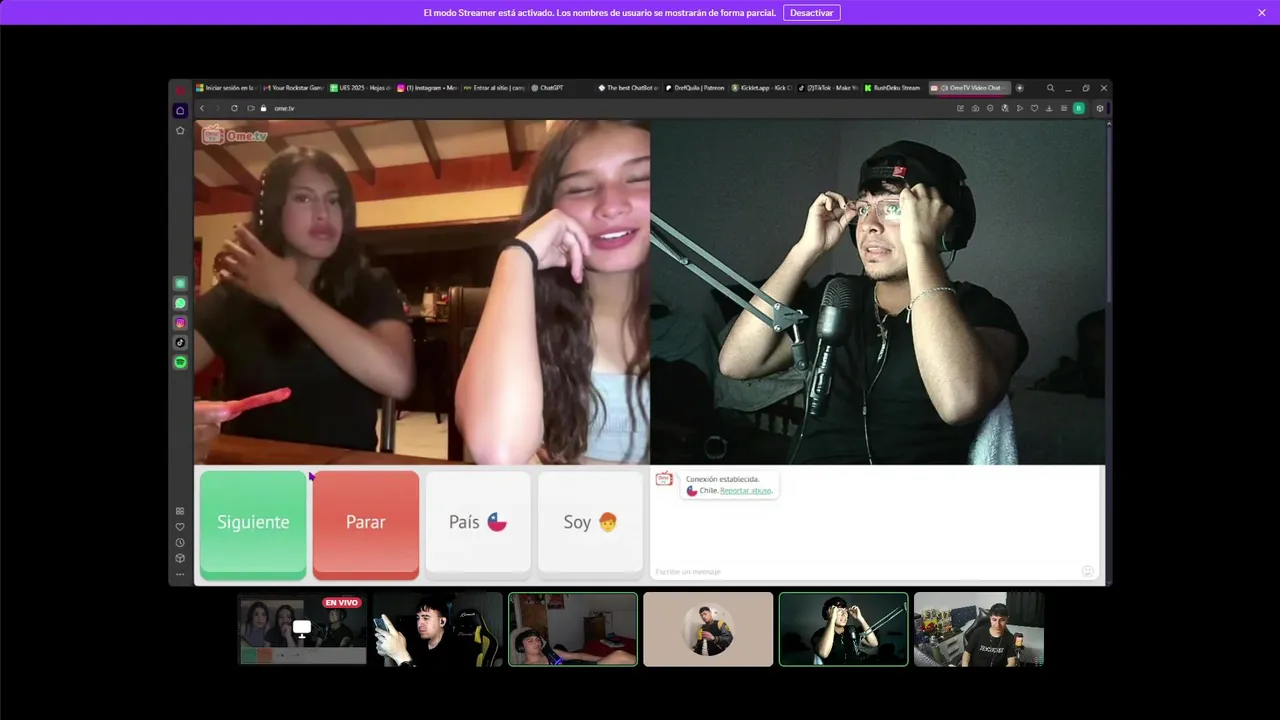Click the Ome.tv logo on video

coord(235,134)
